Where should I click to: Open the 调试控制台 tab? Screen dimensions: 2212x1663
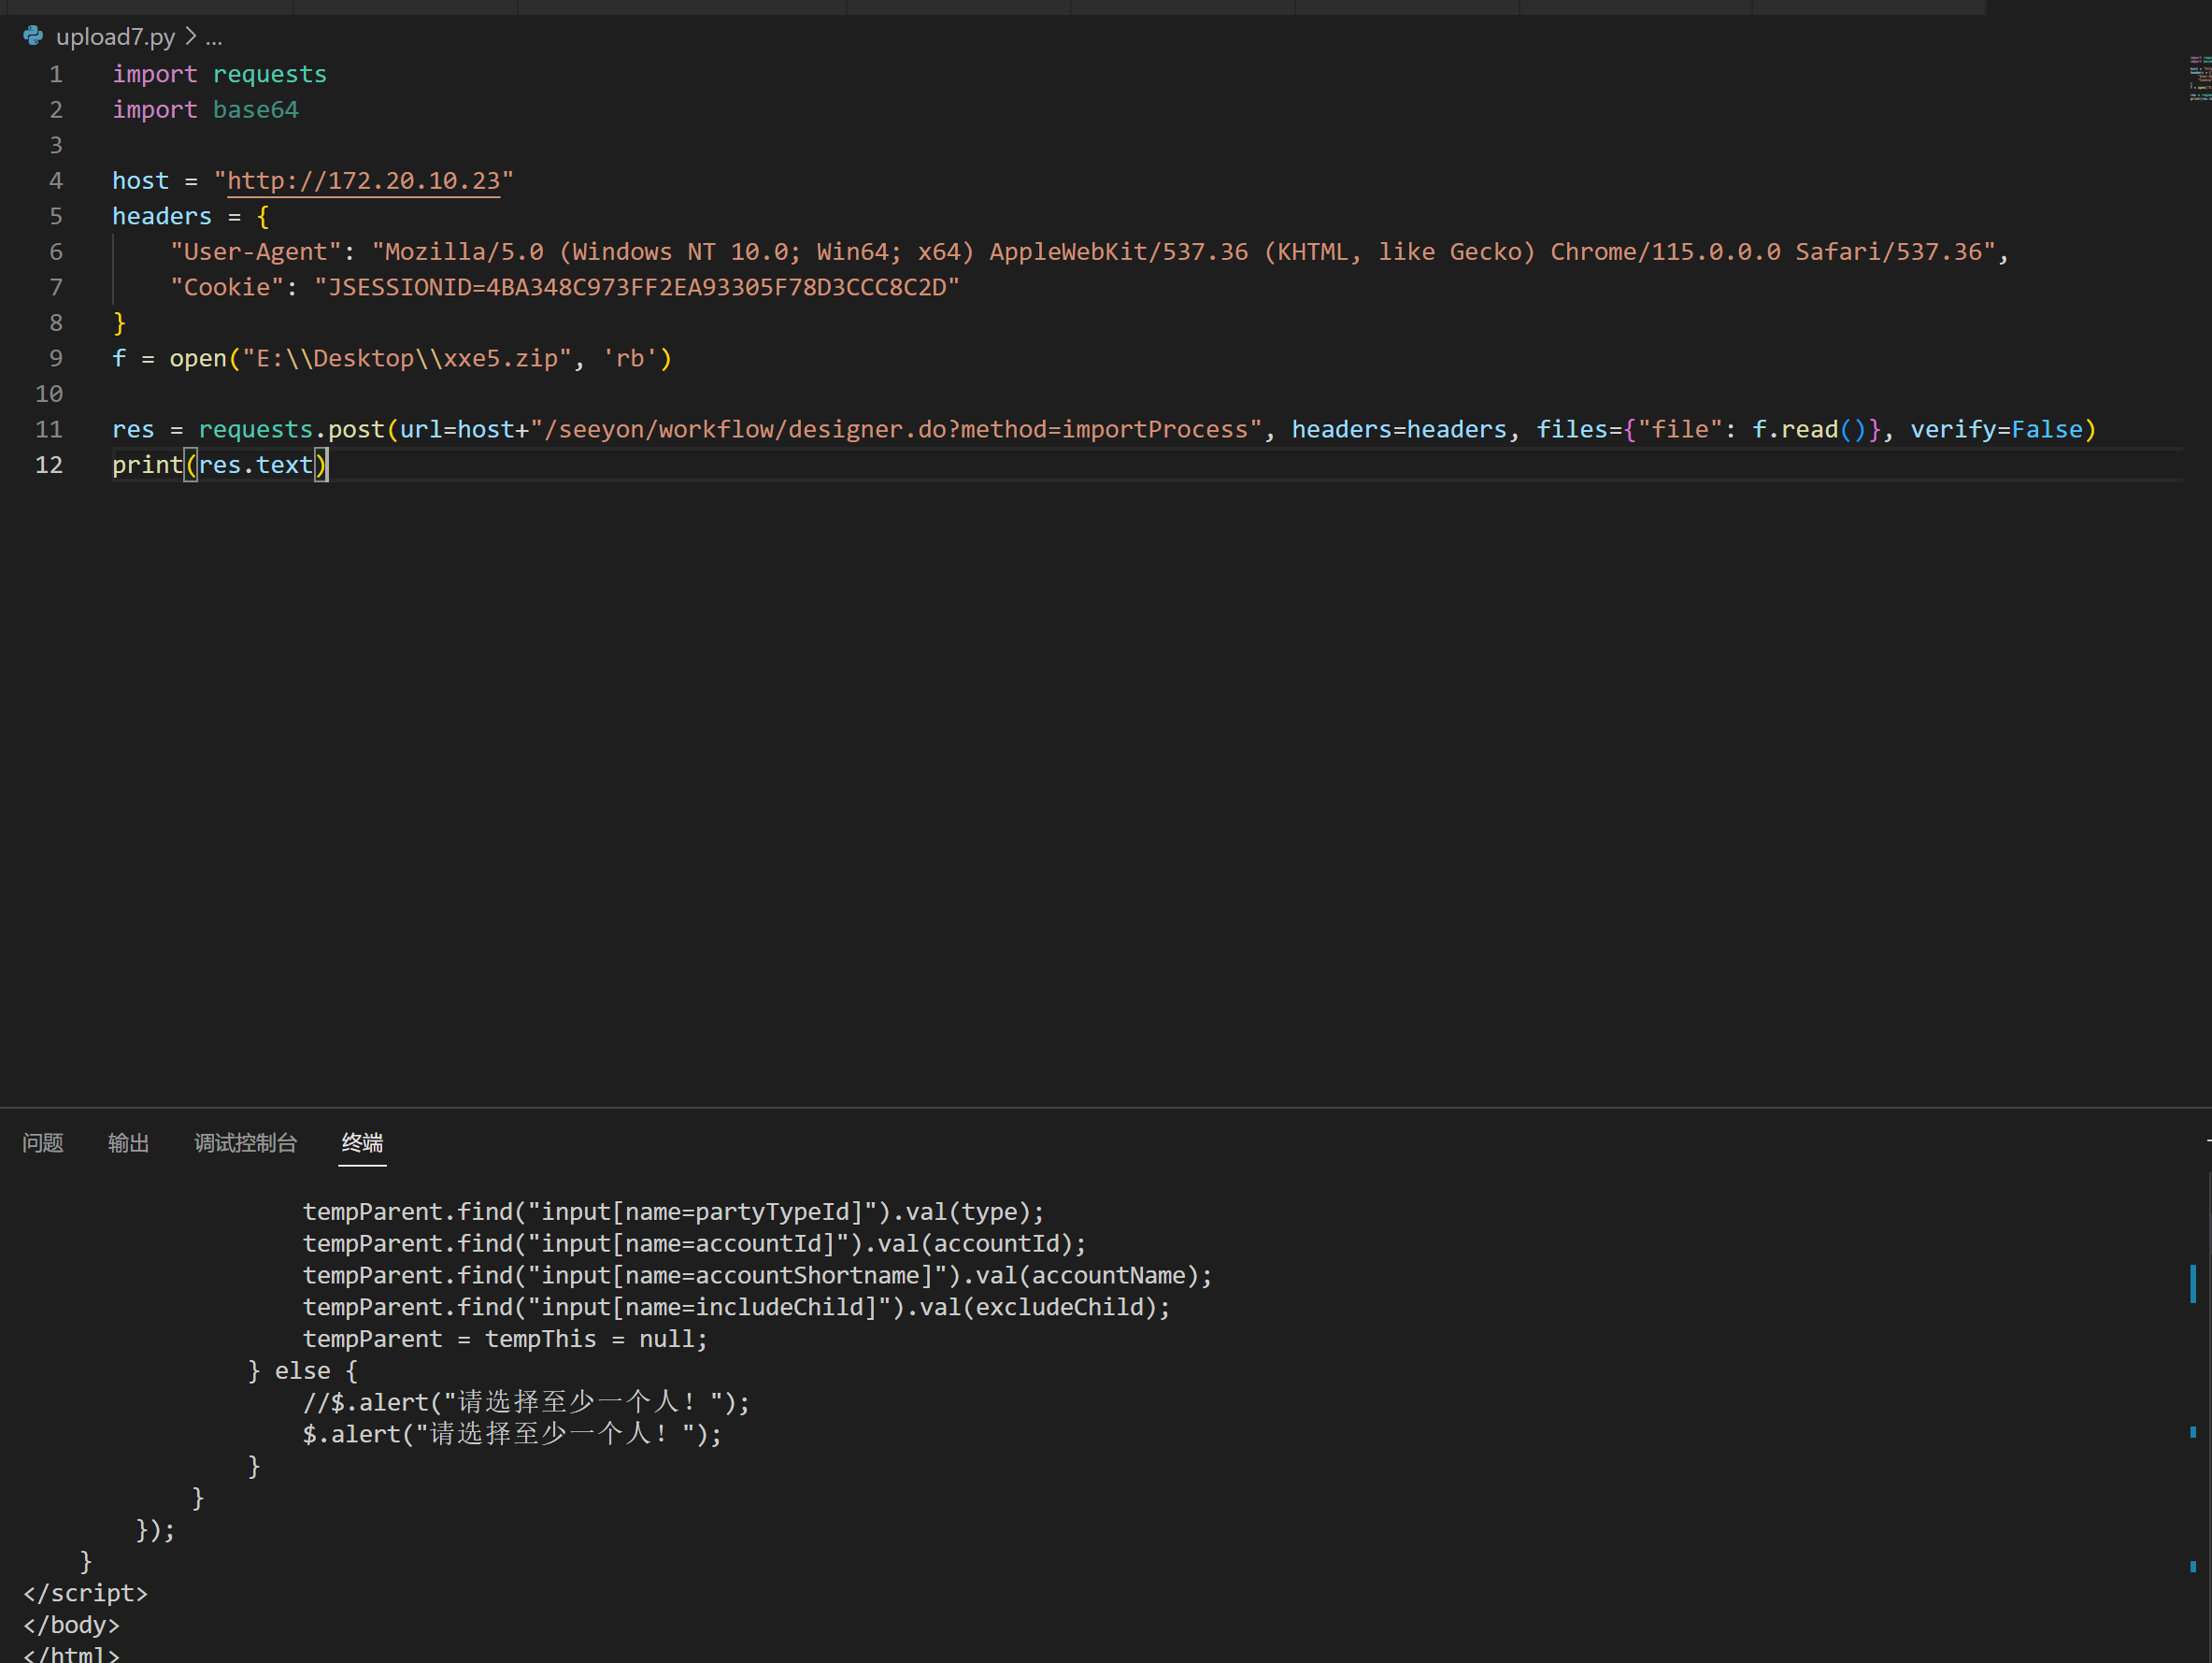coord(245,1142)
